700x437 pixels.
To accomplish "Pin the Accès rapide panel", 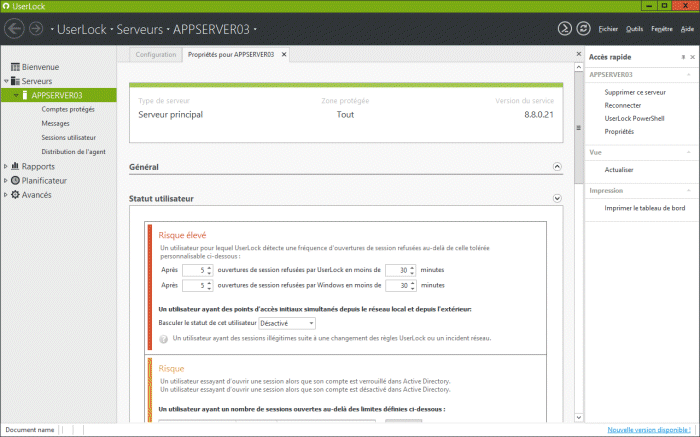I will (x=683, y=57).
